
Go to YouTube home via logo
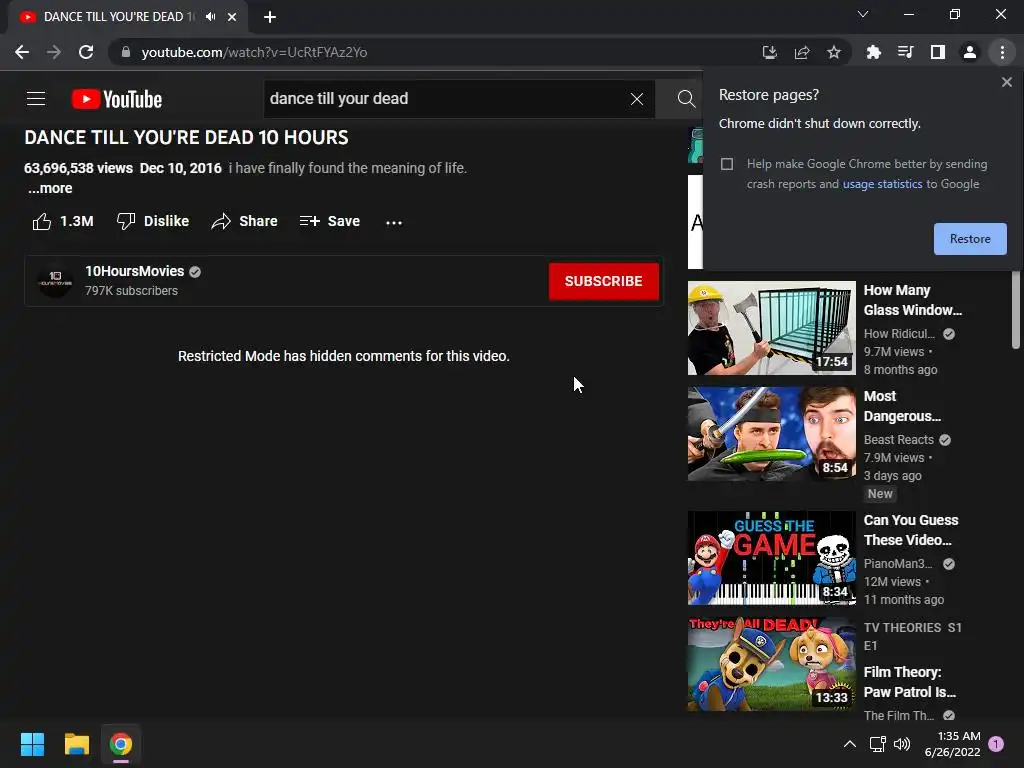coord(117,99)
